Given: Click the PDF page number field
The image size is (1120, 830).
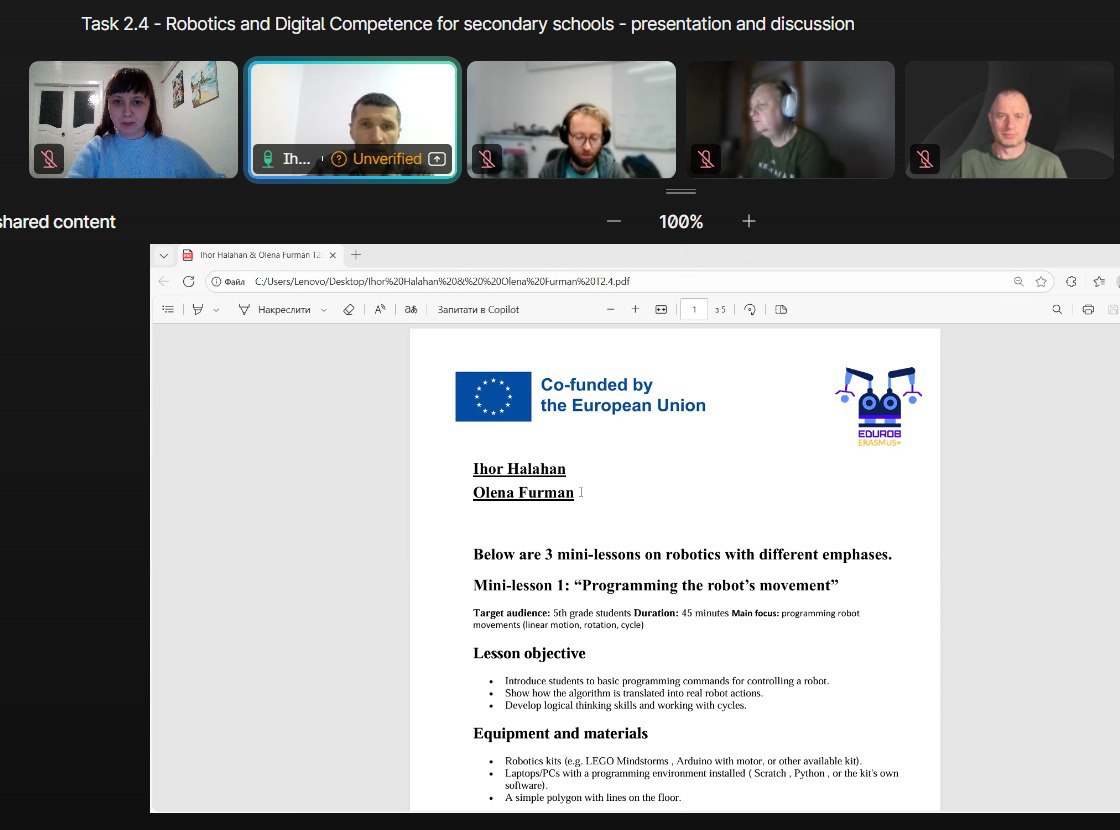Looking at the screenshot, I should click(x=693, y=310).
